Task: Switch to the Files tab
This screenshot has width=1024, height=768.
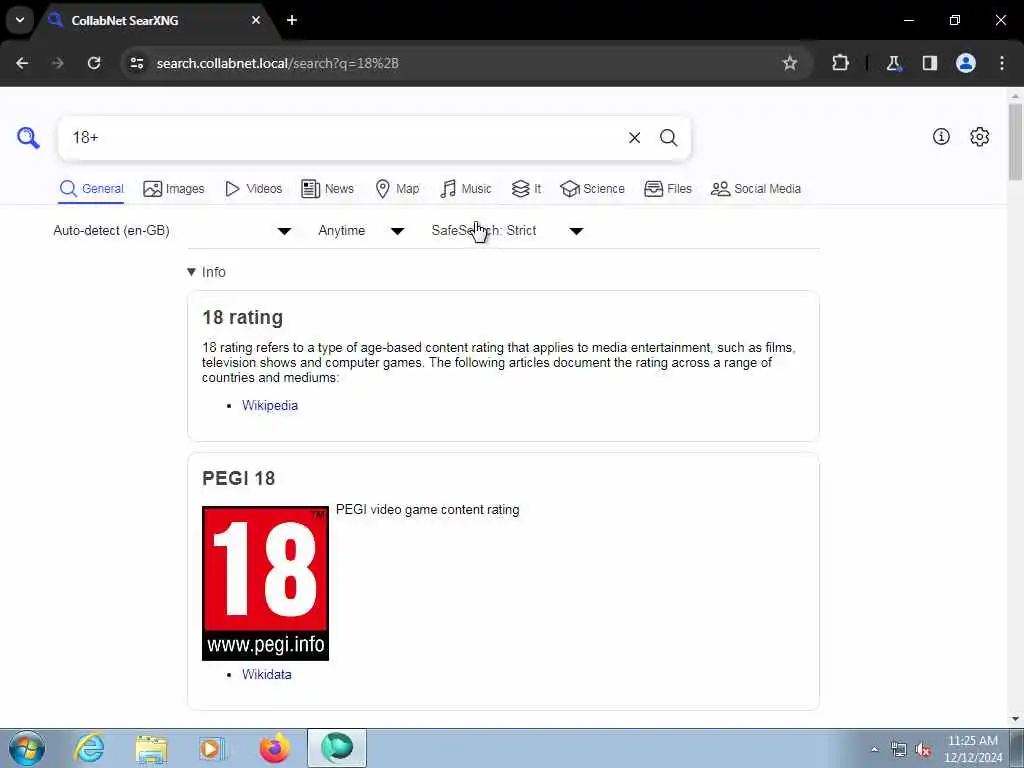Action: [x=667, y=189]
